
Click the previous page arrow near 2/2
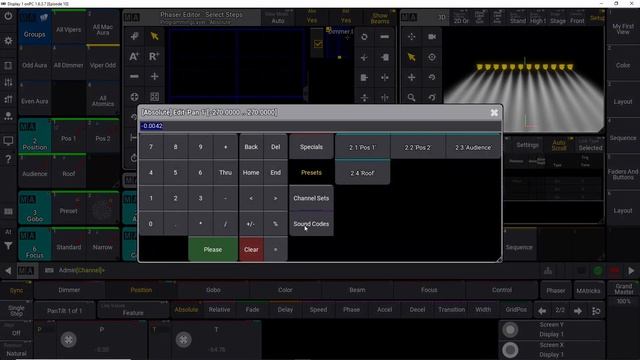(x=542, y=311)
